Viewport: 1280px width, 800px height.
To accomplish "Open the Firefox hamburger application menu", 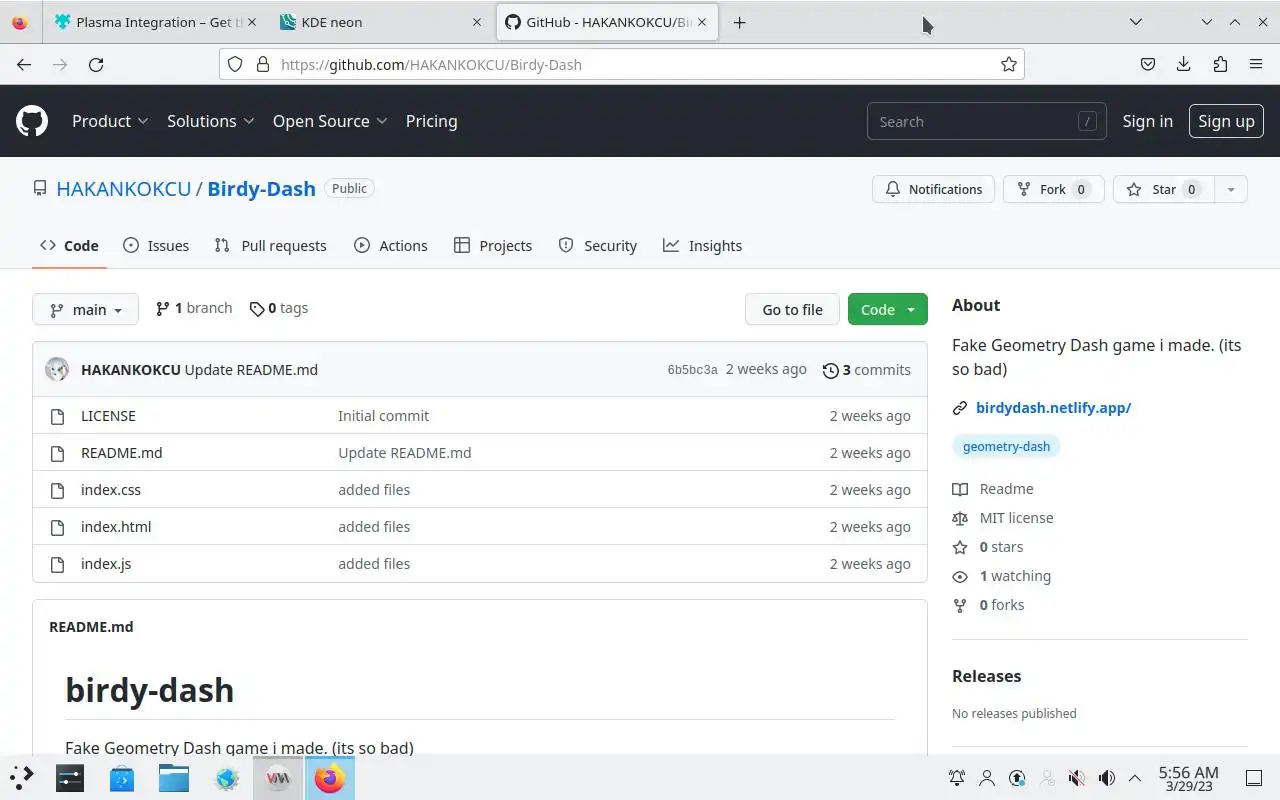I will [x=1256, y=64].
